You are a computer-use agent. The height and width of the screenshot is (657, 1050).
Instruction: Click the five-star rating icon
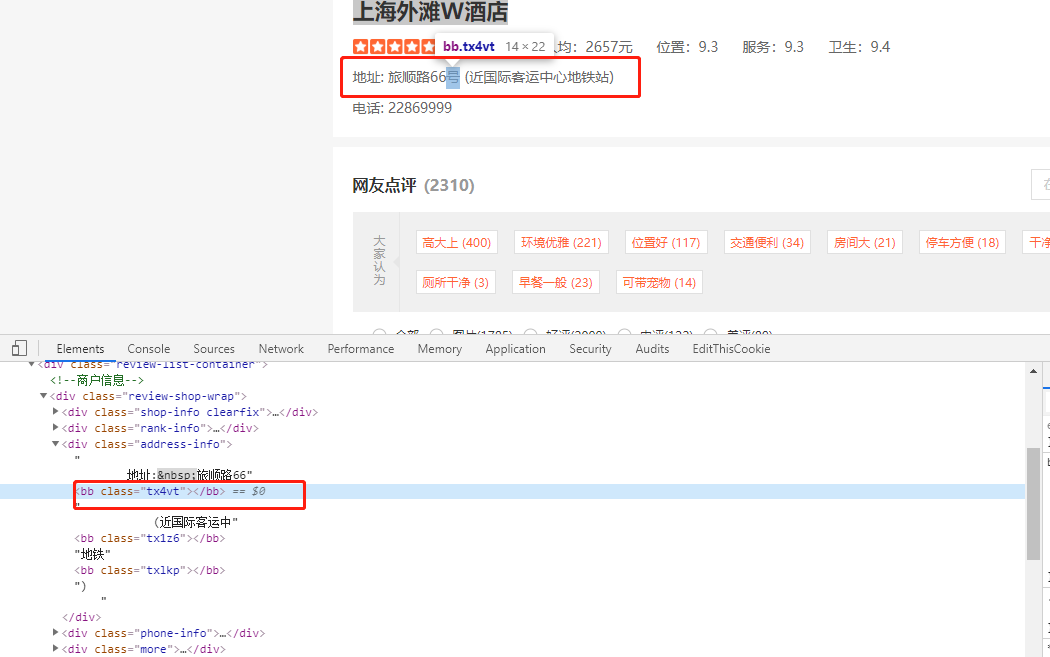pos(394,47)
